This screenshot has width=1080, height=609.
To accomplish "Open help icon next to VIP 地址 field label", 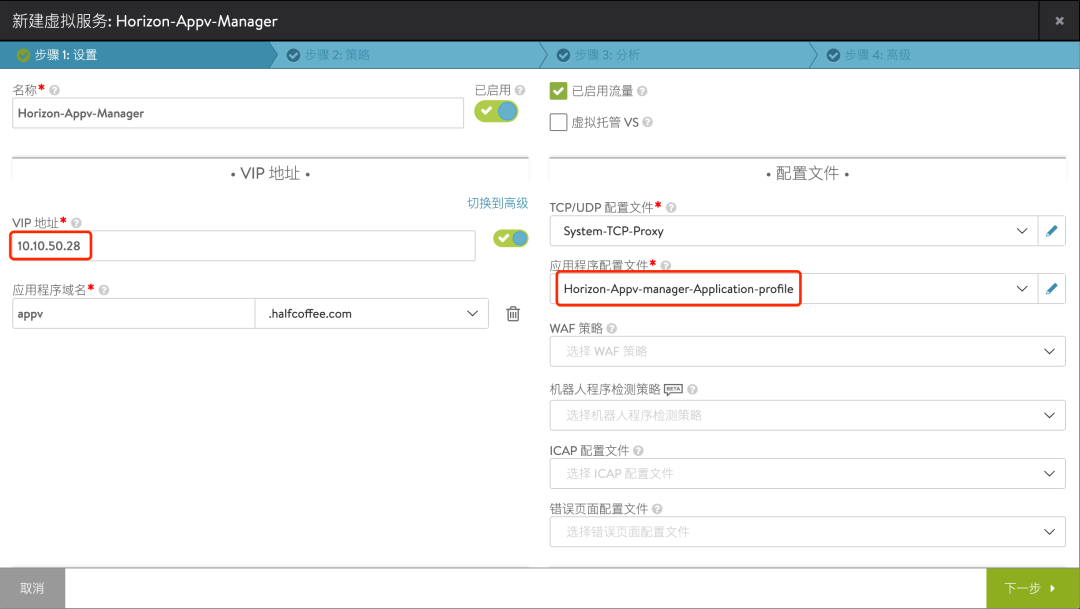I will coord(76,223).
